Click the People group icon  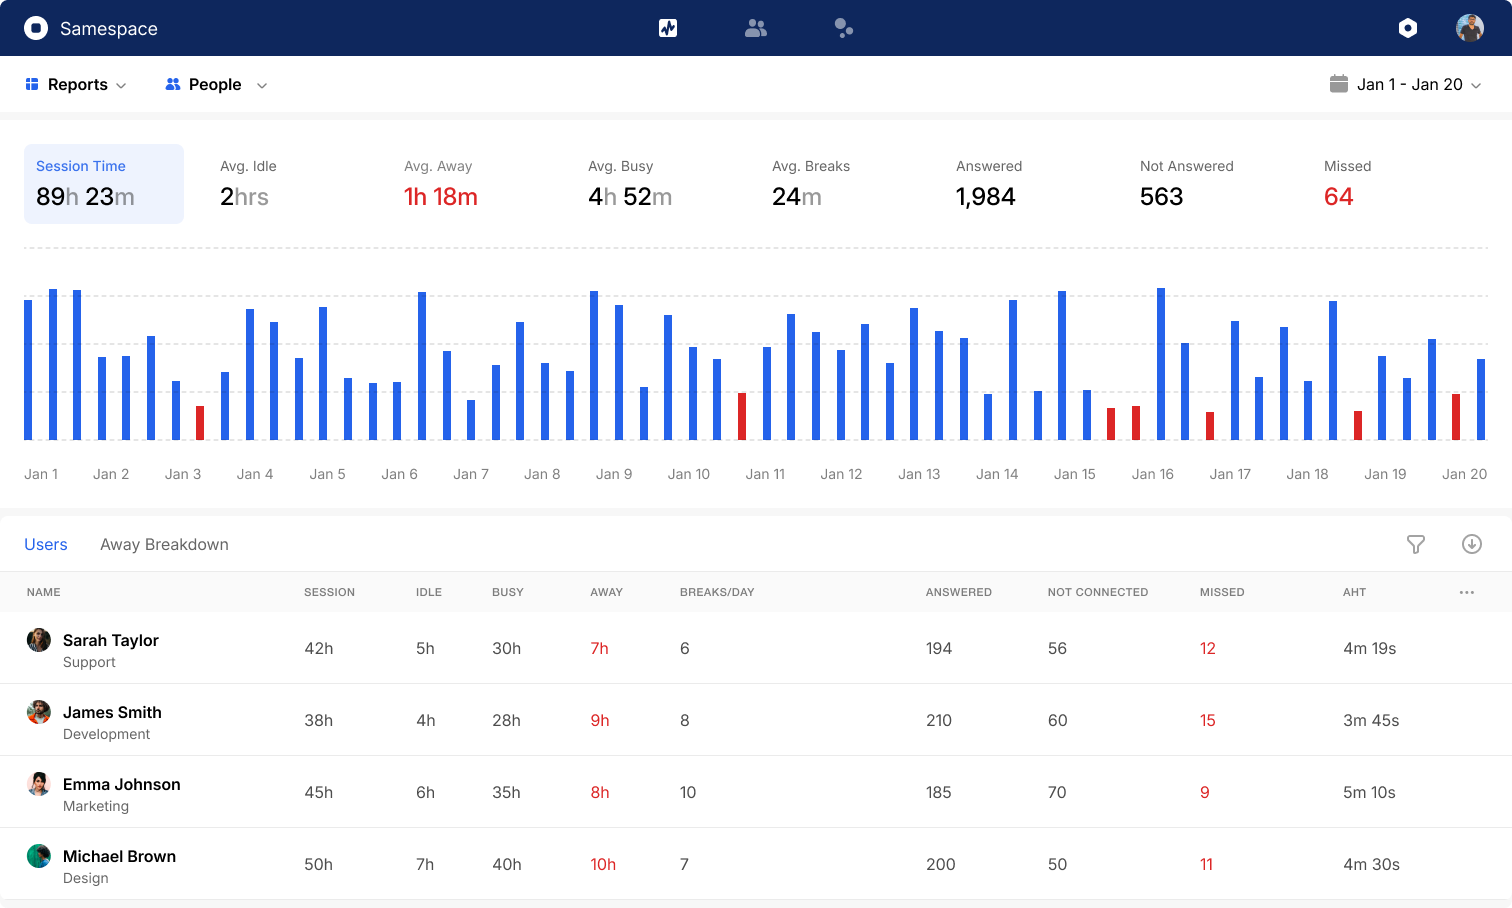[x=173, y=85]
